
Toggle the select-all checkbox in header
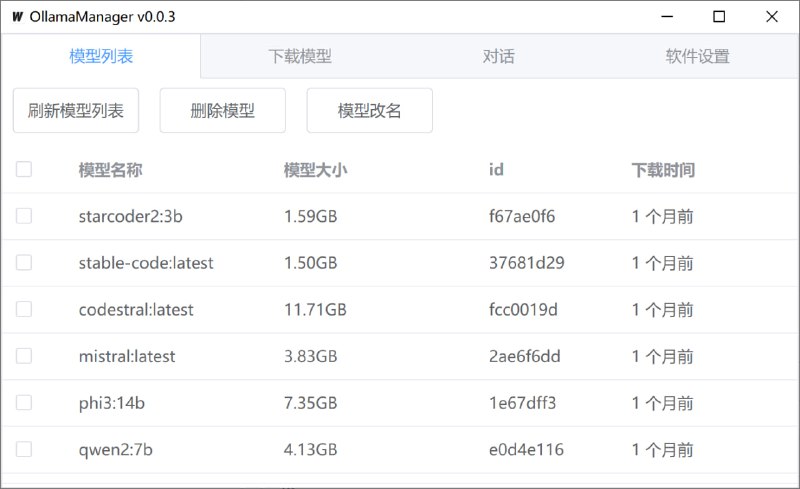(x=24, y=170)
